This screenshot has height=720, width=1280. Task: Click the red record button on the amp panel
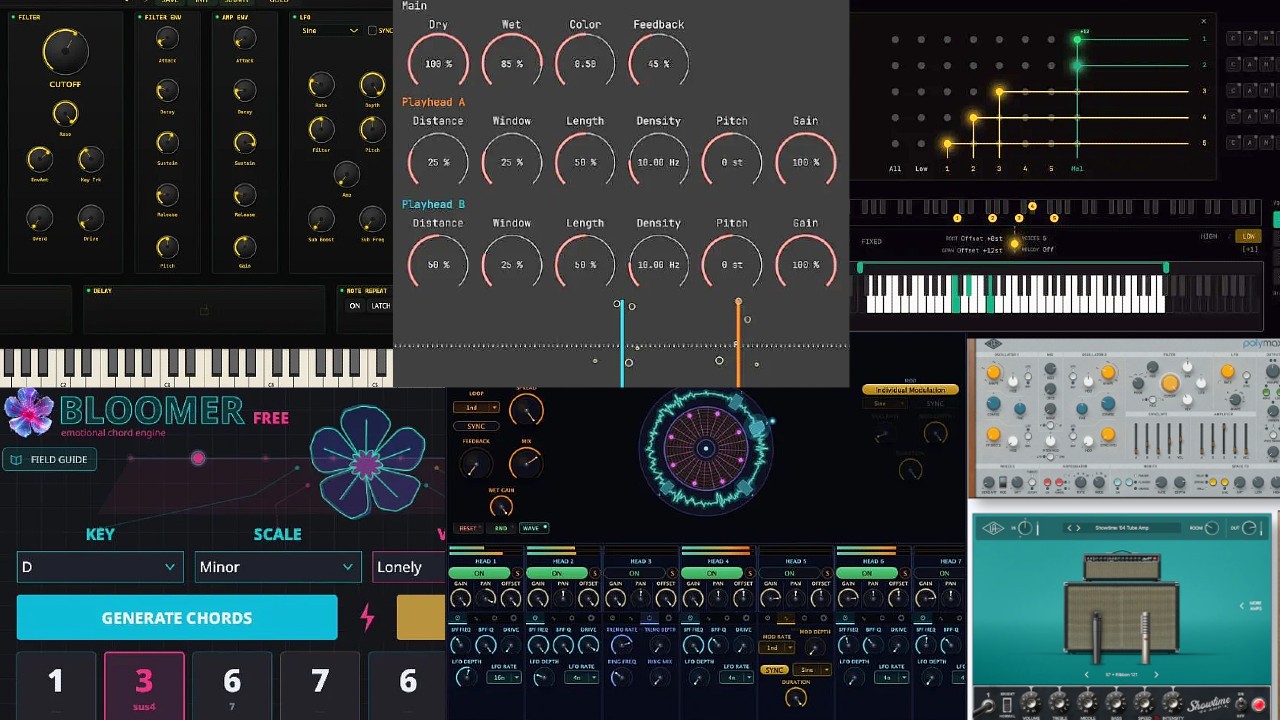pos(1258,705)
